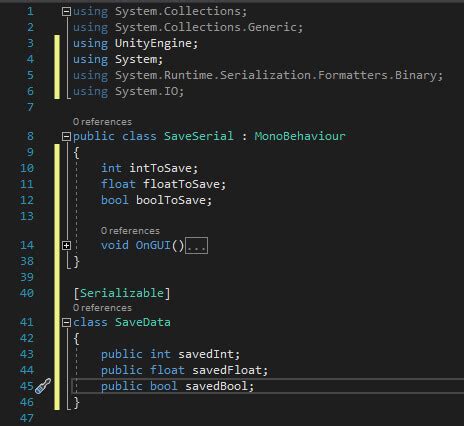Viewport: 464px width, 426px height.
Task: Click the closing brace on line 46
Action: (x=76, y=403)
